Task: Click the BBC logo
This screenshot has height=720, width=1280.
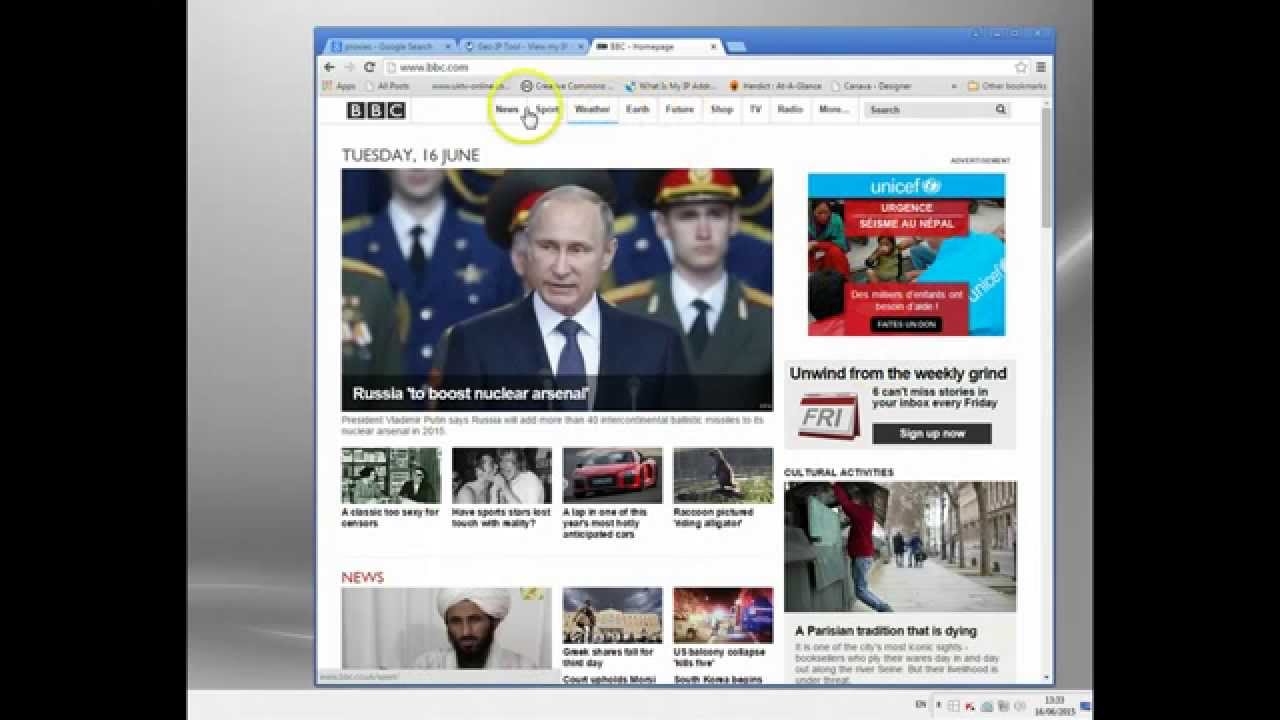Action: click(376, 110)
